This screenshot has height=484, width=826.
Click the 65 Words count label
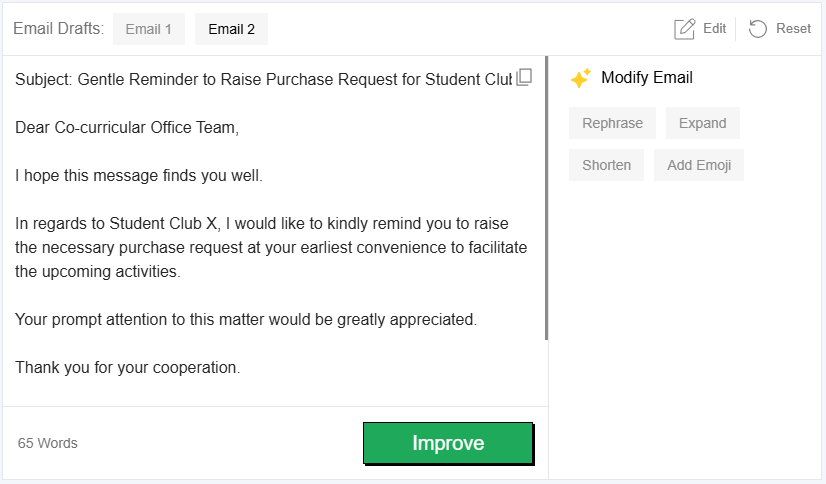(48, 443)
